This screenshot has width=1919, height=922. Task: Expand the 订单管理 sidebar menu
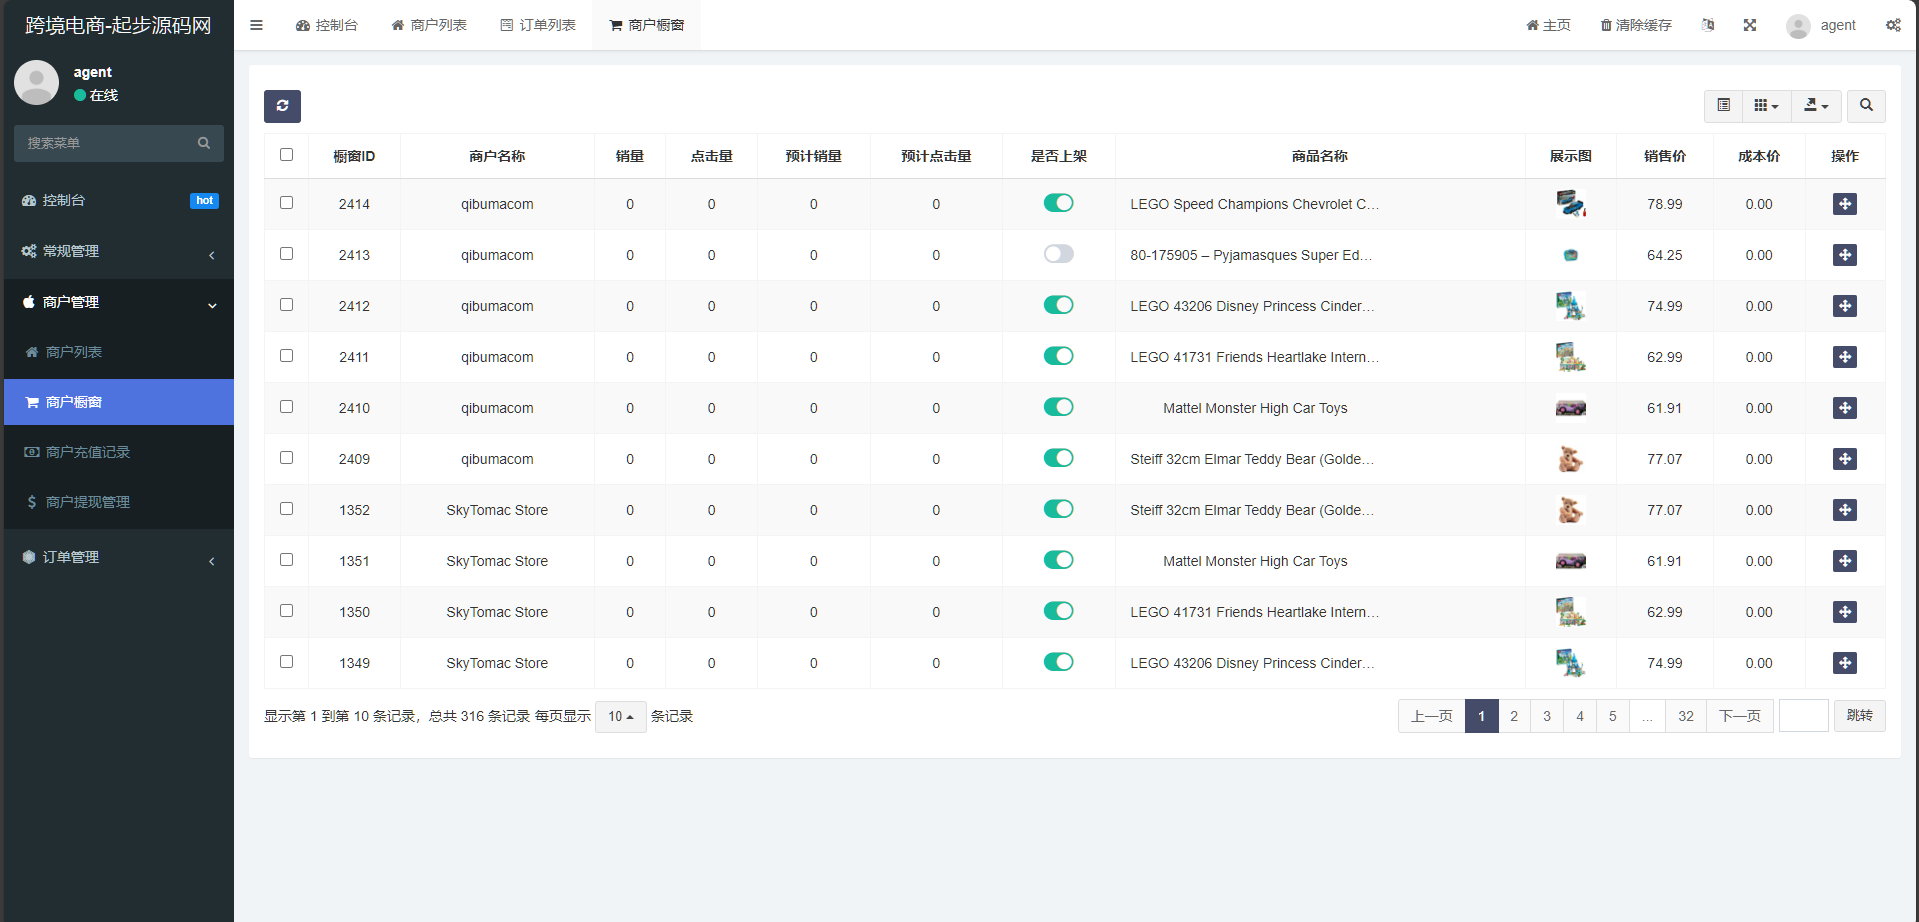(x=118, y=558)
